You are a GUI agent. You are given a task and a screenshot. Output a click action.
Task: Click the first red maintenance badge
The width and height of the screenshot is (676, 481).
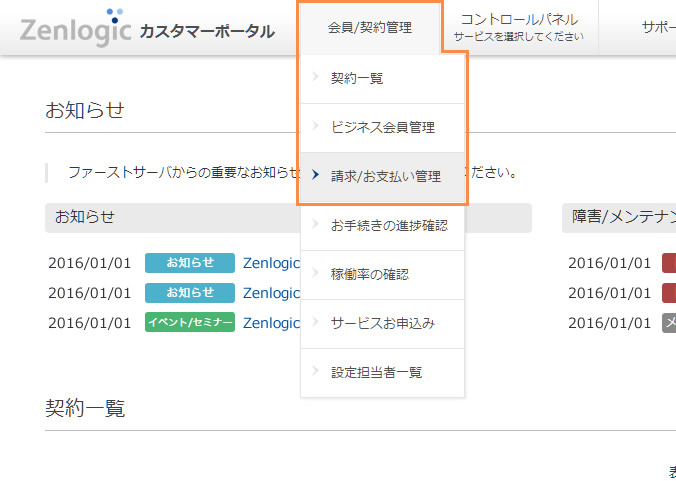pos(668,263)
